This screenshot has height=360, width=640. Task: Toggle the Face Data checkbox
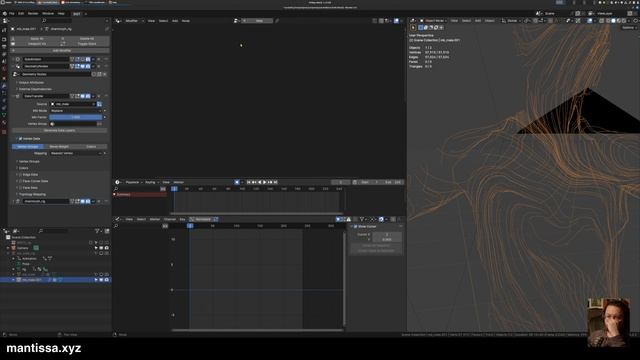pyautogui.click(x=20, y=188)
